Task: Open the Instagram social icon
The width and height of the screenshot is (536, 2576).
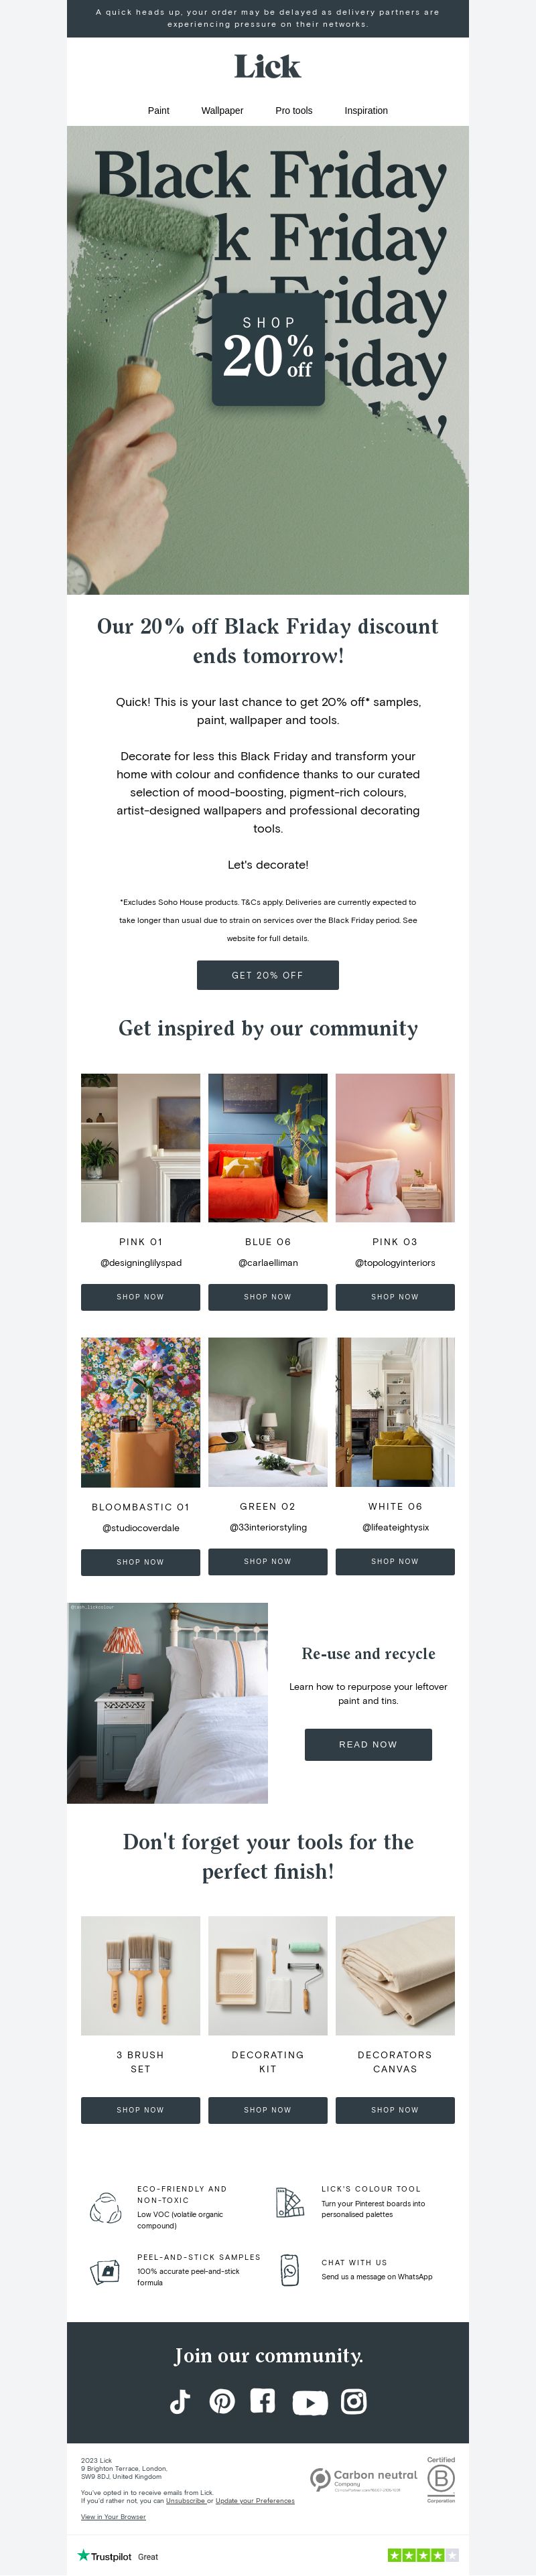Action: tap(354, 2401)
